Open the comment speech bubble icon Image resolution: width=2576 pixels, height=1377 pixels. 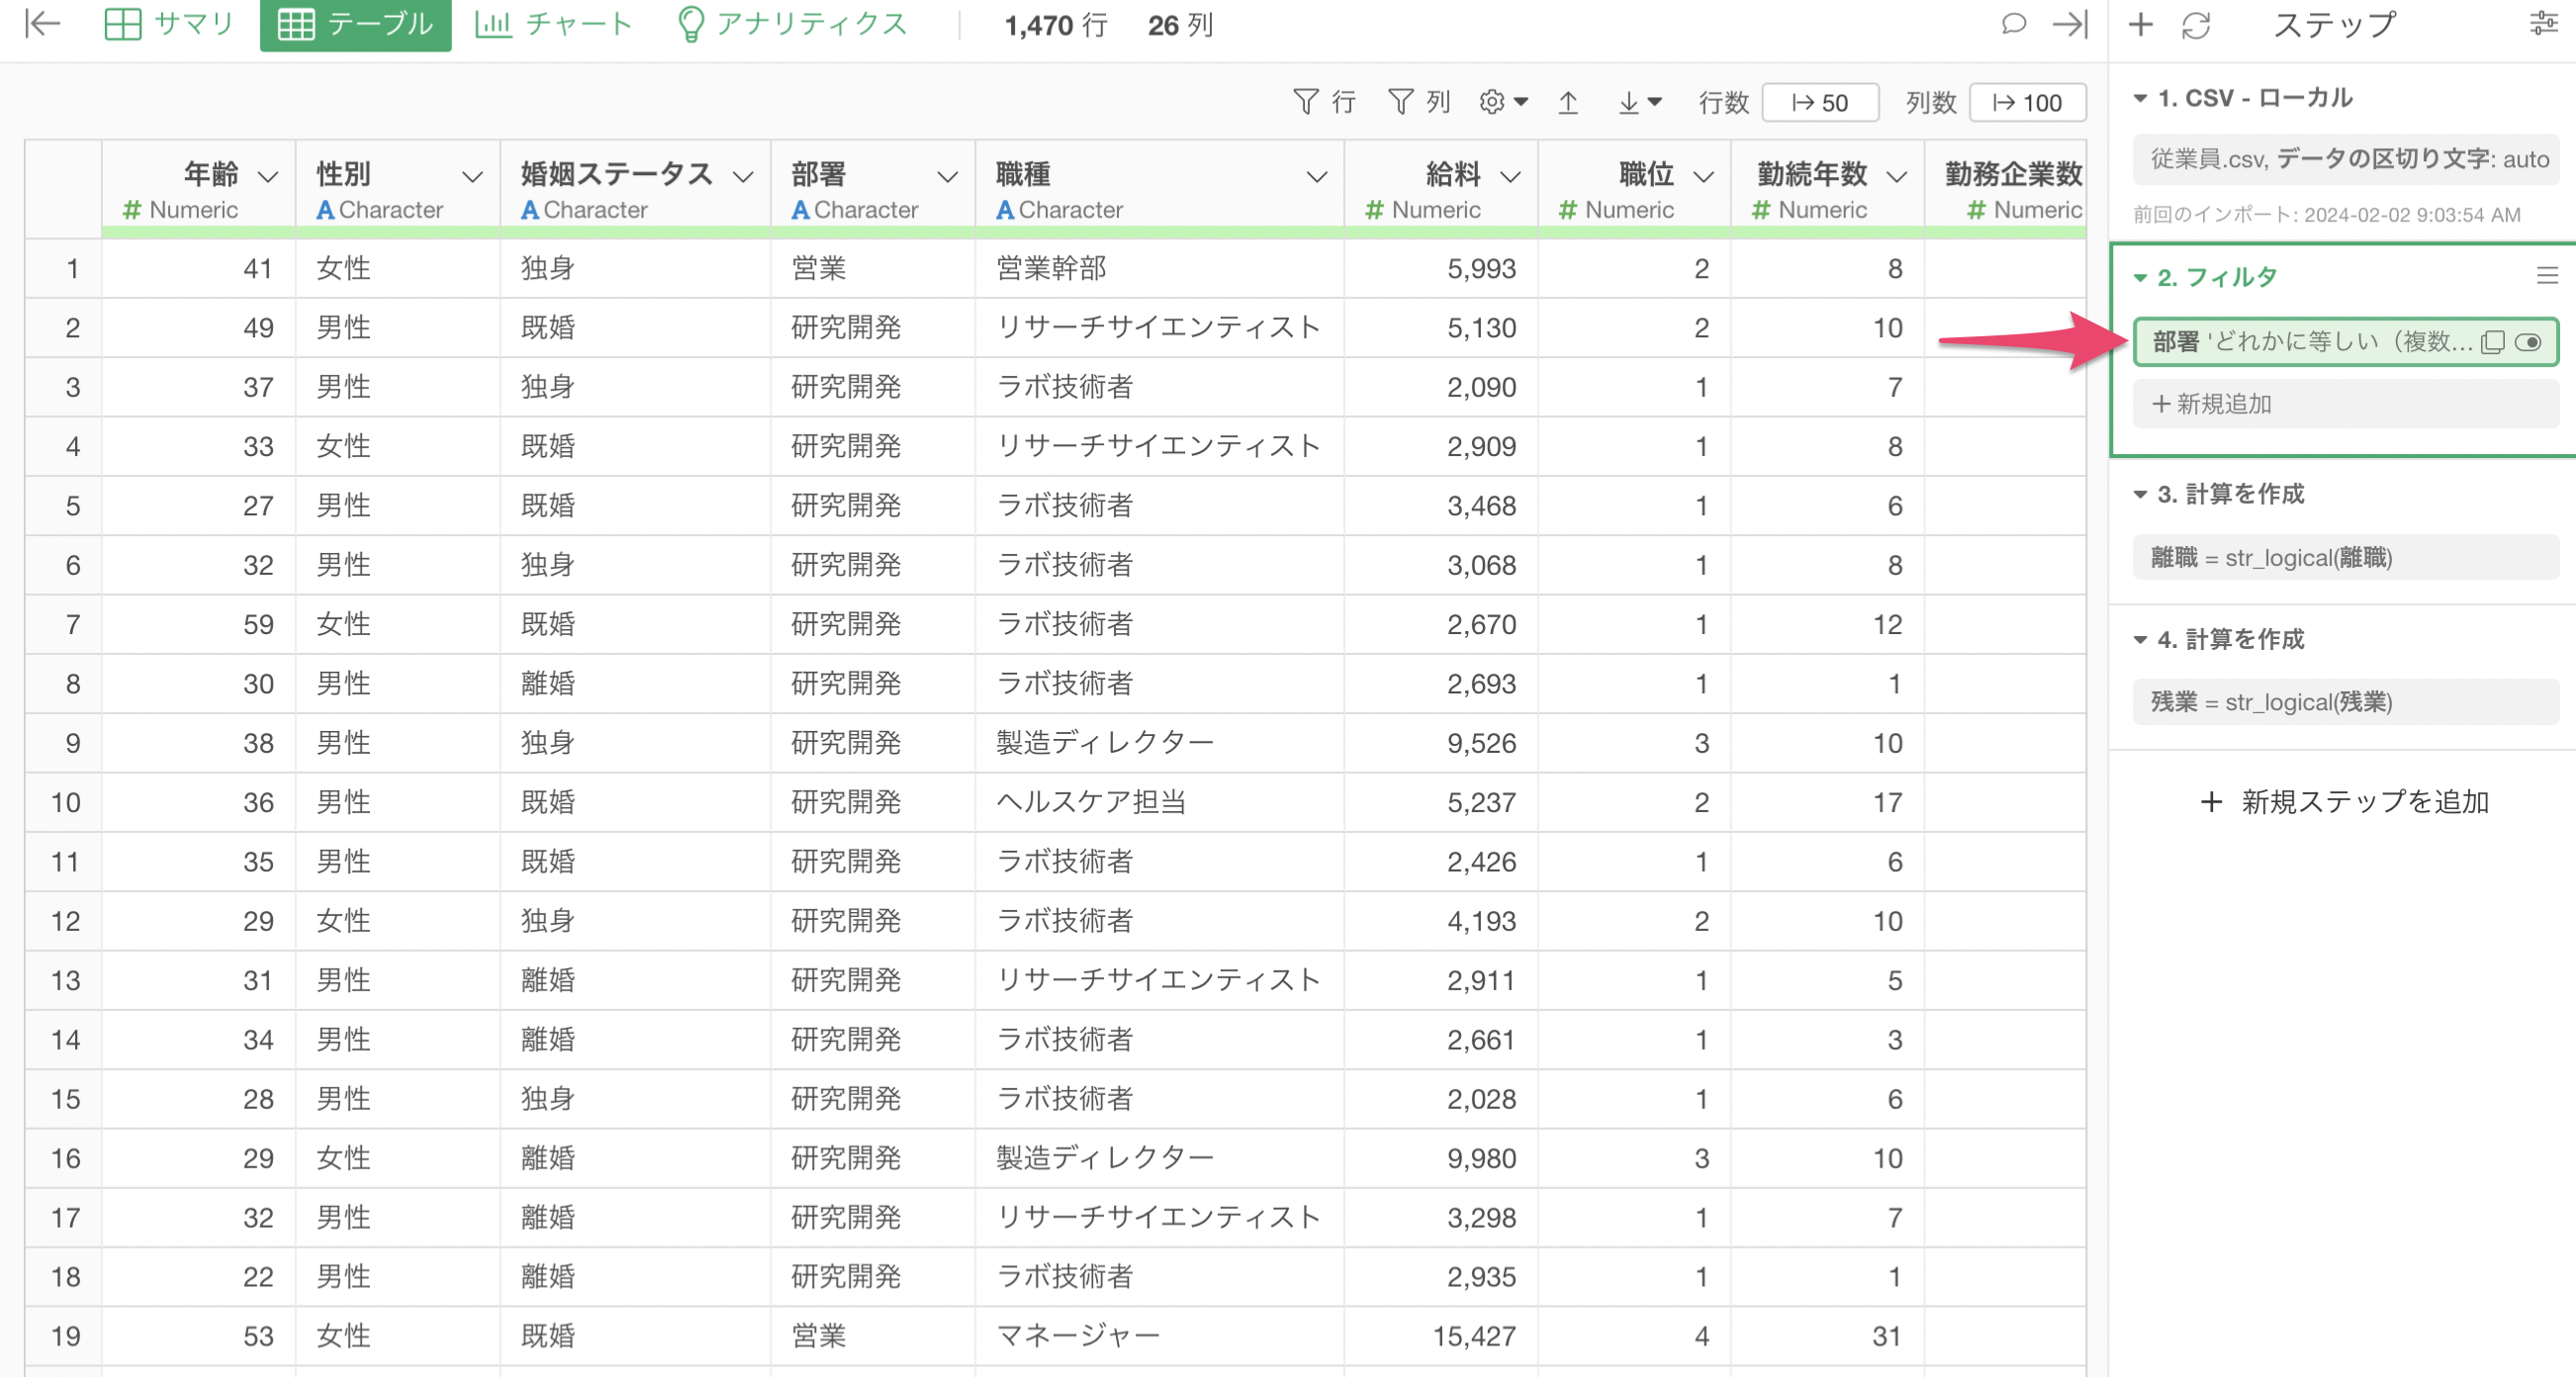point(2014,24)
